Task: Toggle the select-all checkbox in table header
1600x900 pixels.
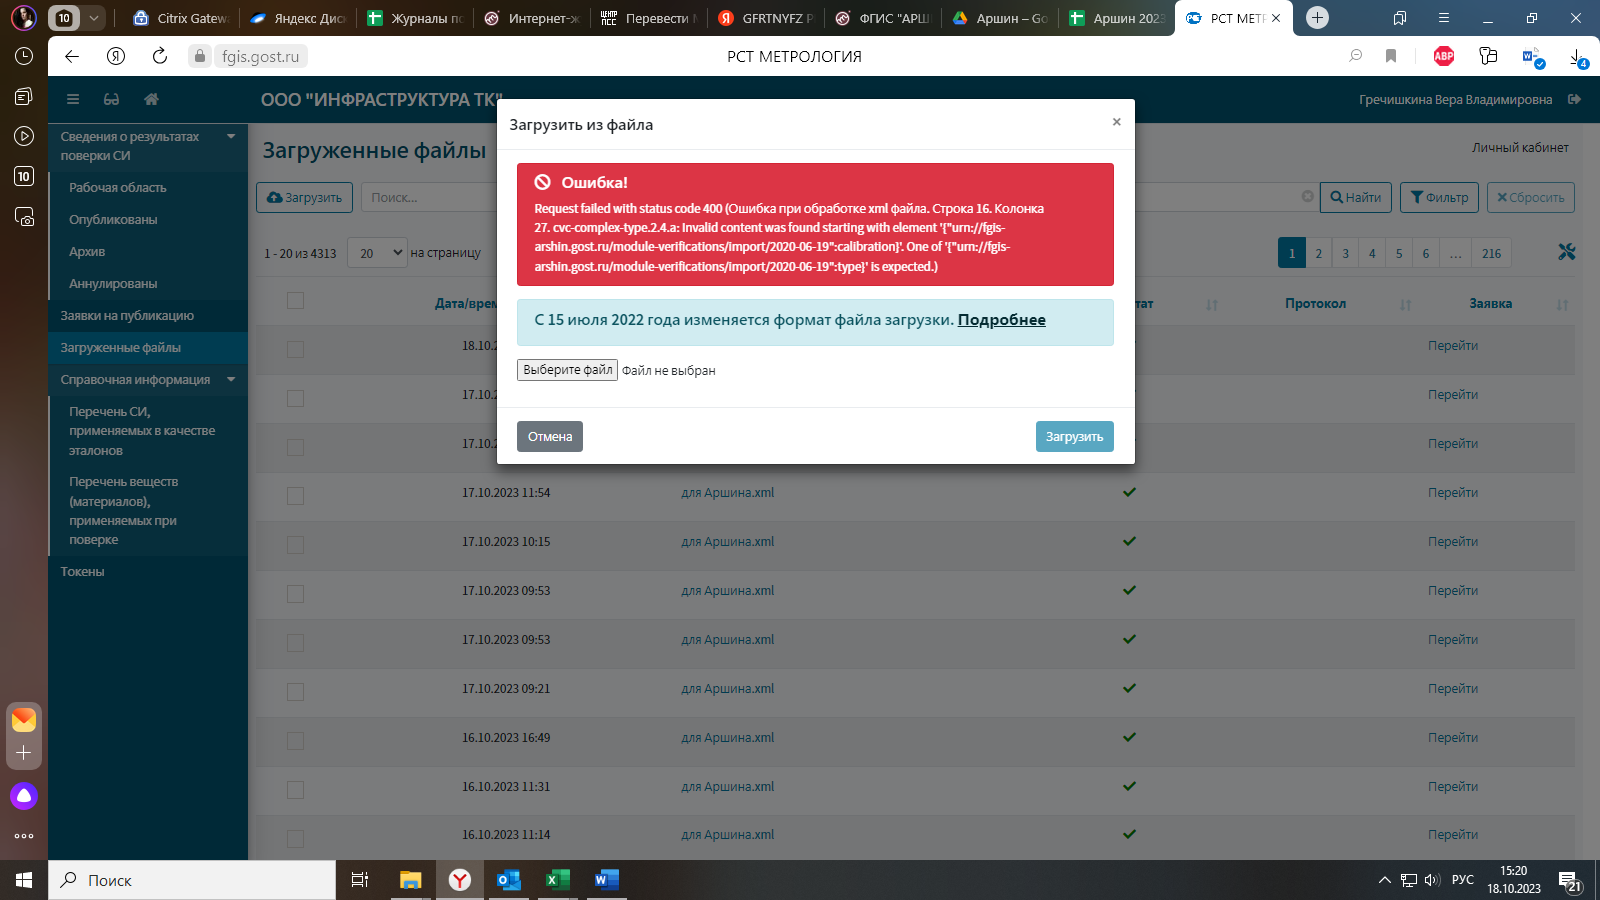Action: [295, 301]
